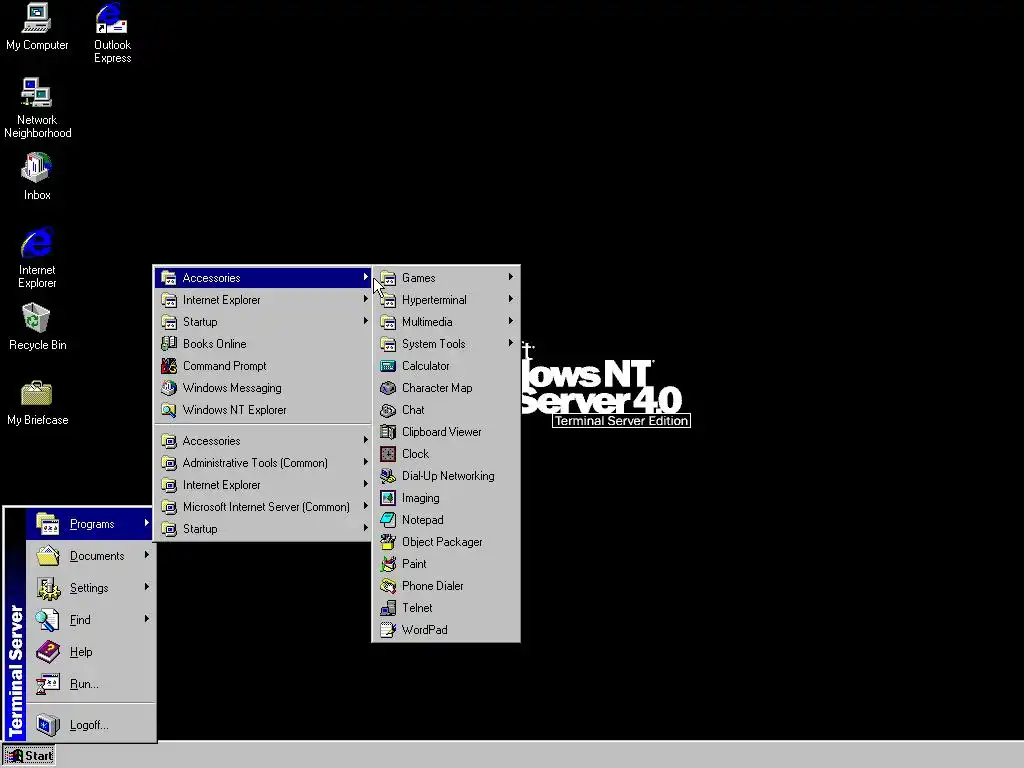Expand the Multimedia submenu

[x=446, y=322]
